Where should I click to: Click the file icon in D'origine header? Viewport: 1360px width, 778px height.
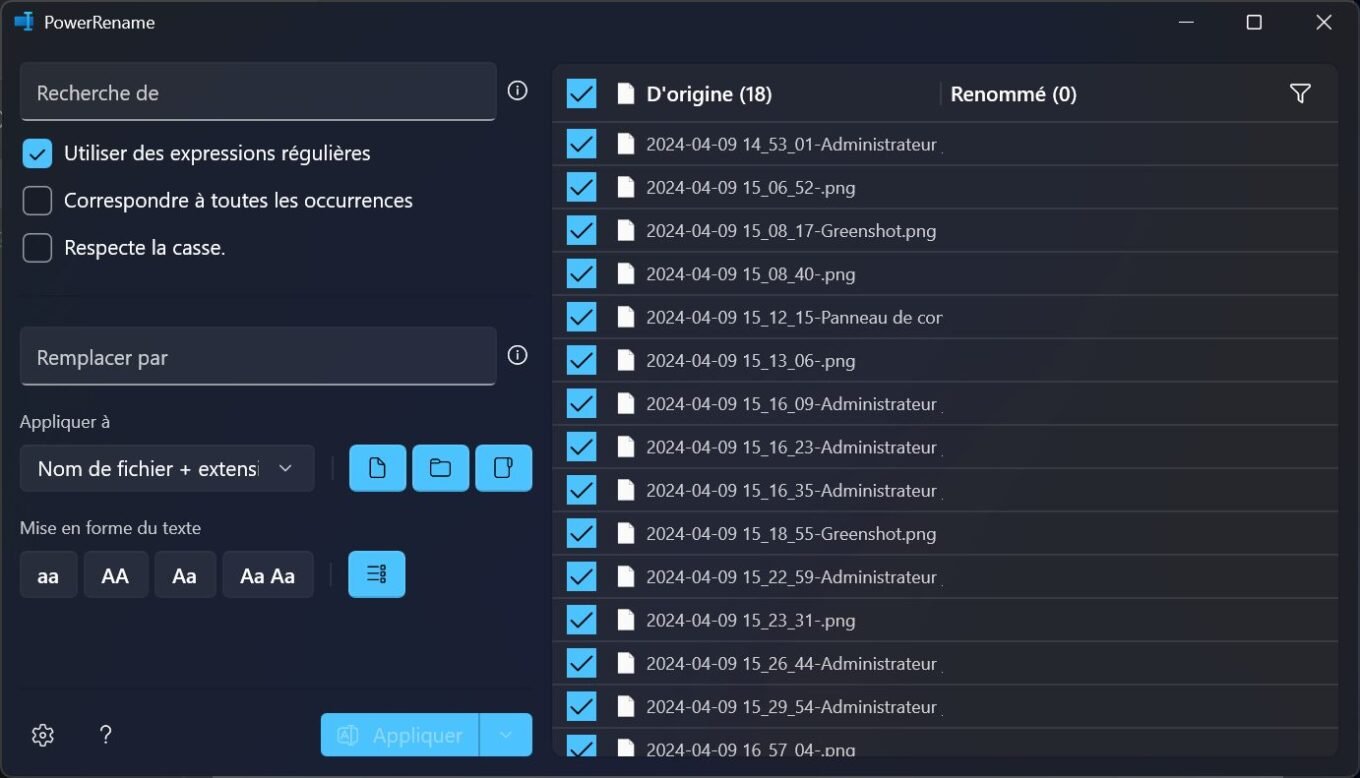coord(626,94)
